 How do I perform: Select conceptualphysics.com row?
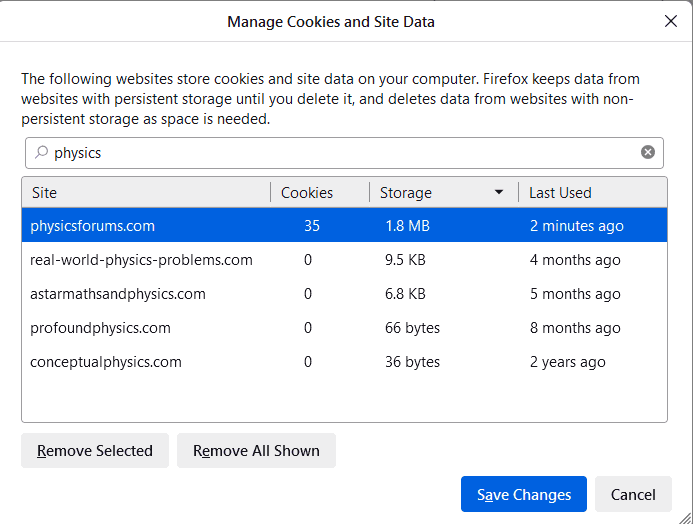coord(344,362)
